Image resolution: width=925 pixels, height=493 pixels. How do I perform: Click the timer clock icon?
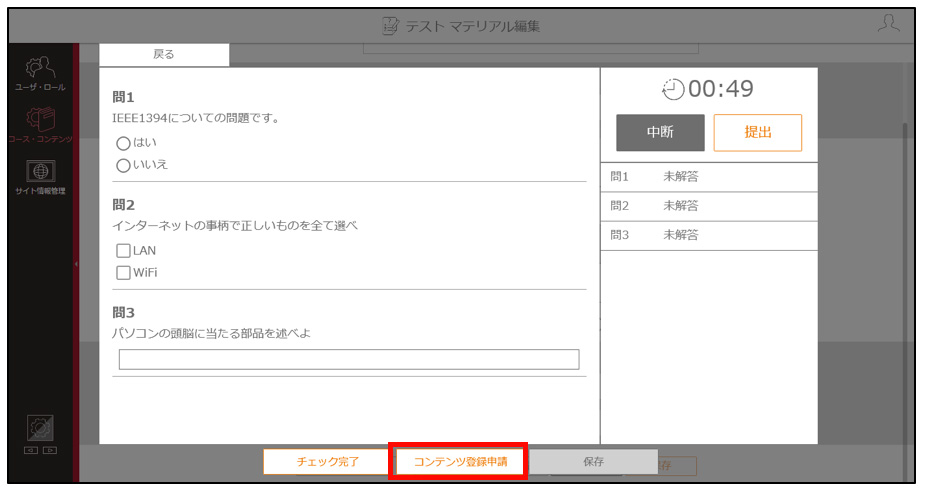(x=673, y=90)
